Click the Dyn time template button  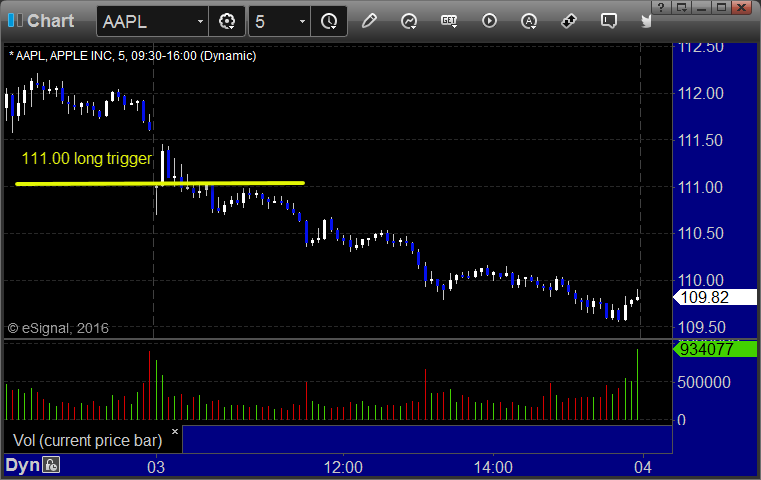click(x=22, y=465)
